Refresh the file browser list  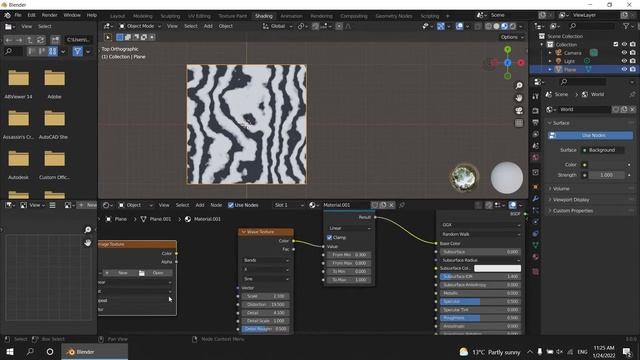40,40
